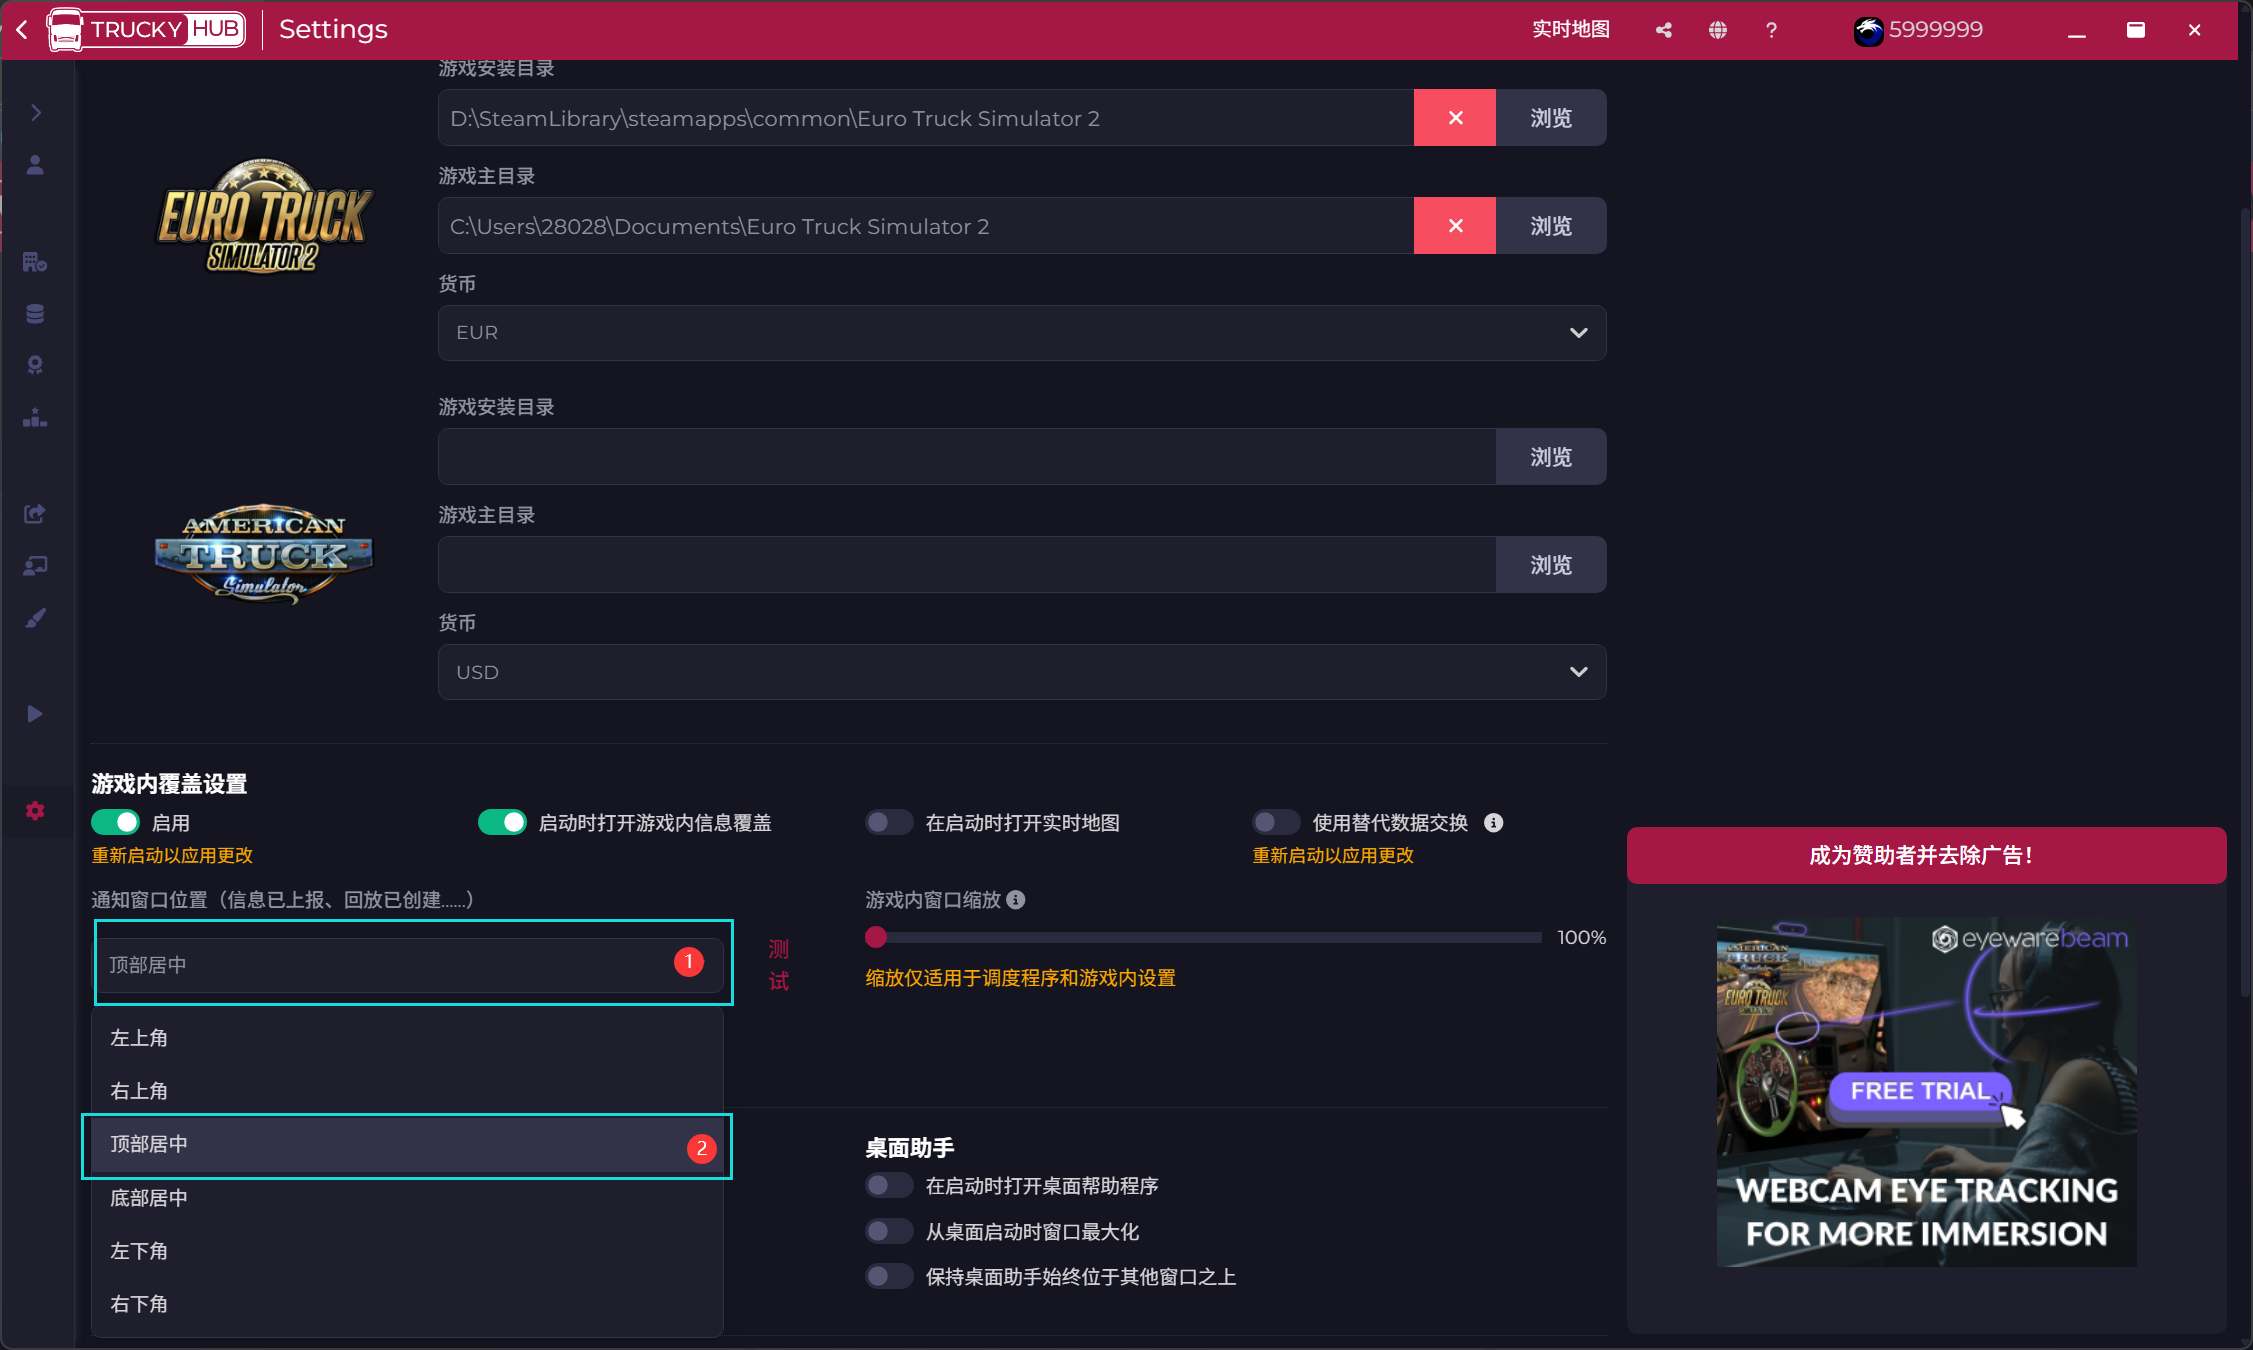This screenshot has height=1350, width=2253.
Task: Select 右上角 from the position list
Action: (407, 1091)
